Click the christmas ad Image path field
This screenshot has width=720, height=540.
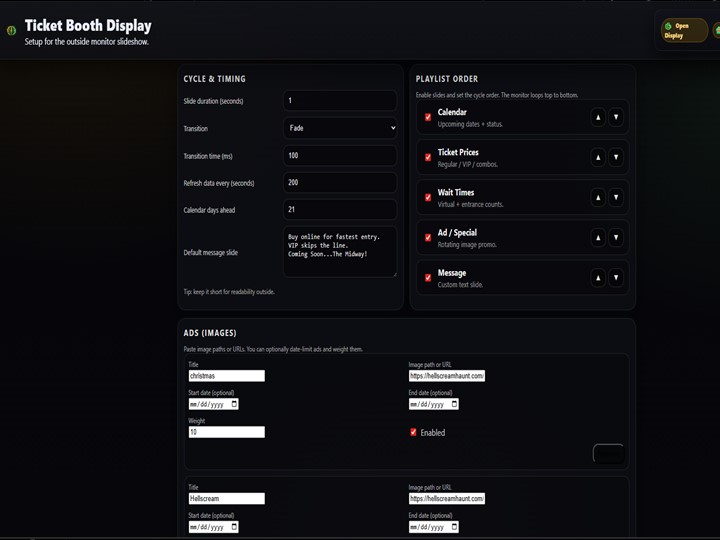(x=447, y=376)
